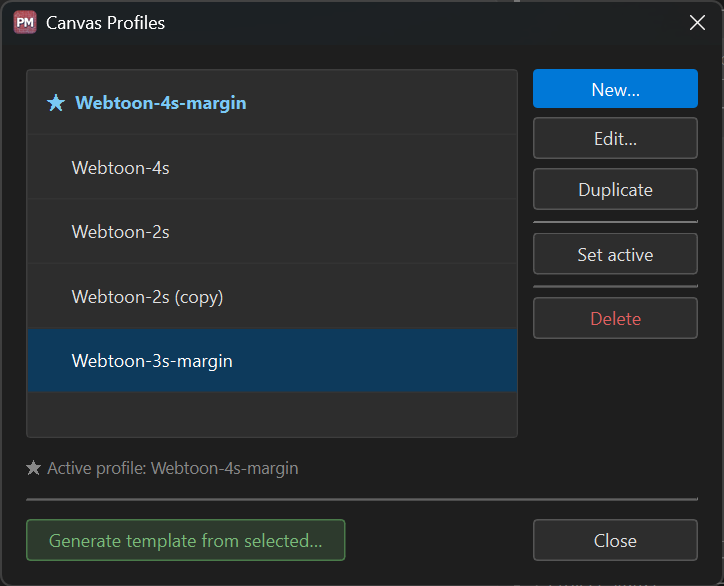Select the Webtoon-2s (copy) profile
Viewport: 724px width, 586px height.
pyautogui.click(x=272, y=296)
